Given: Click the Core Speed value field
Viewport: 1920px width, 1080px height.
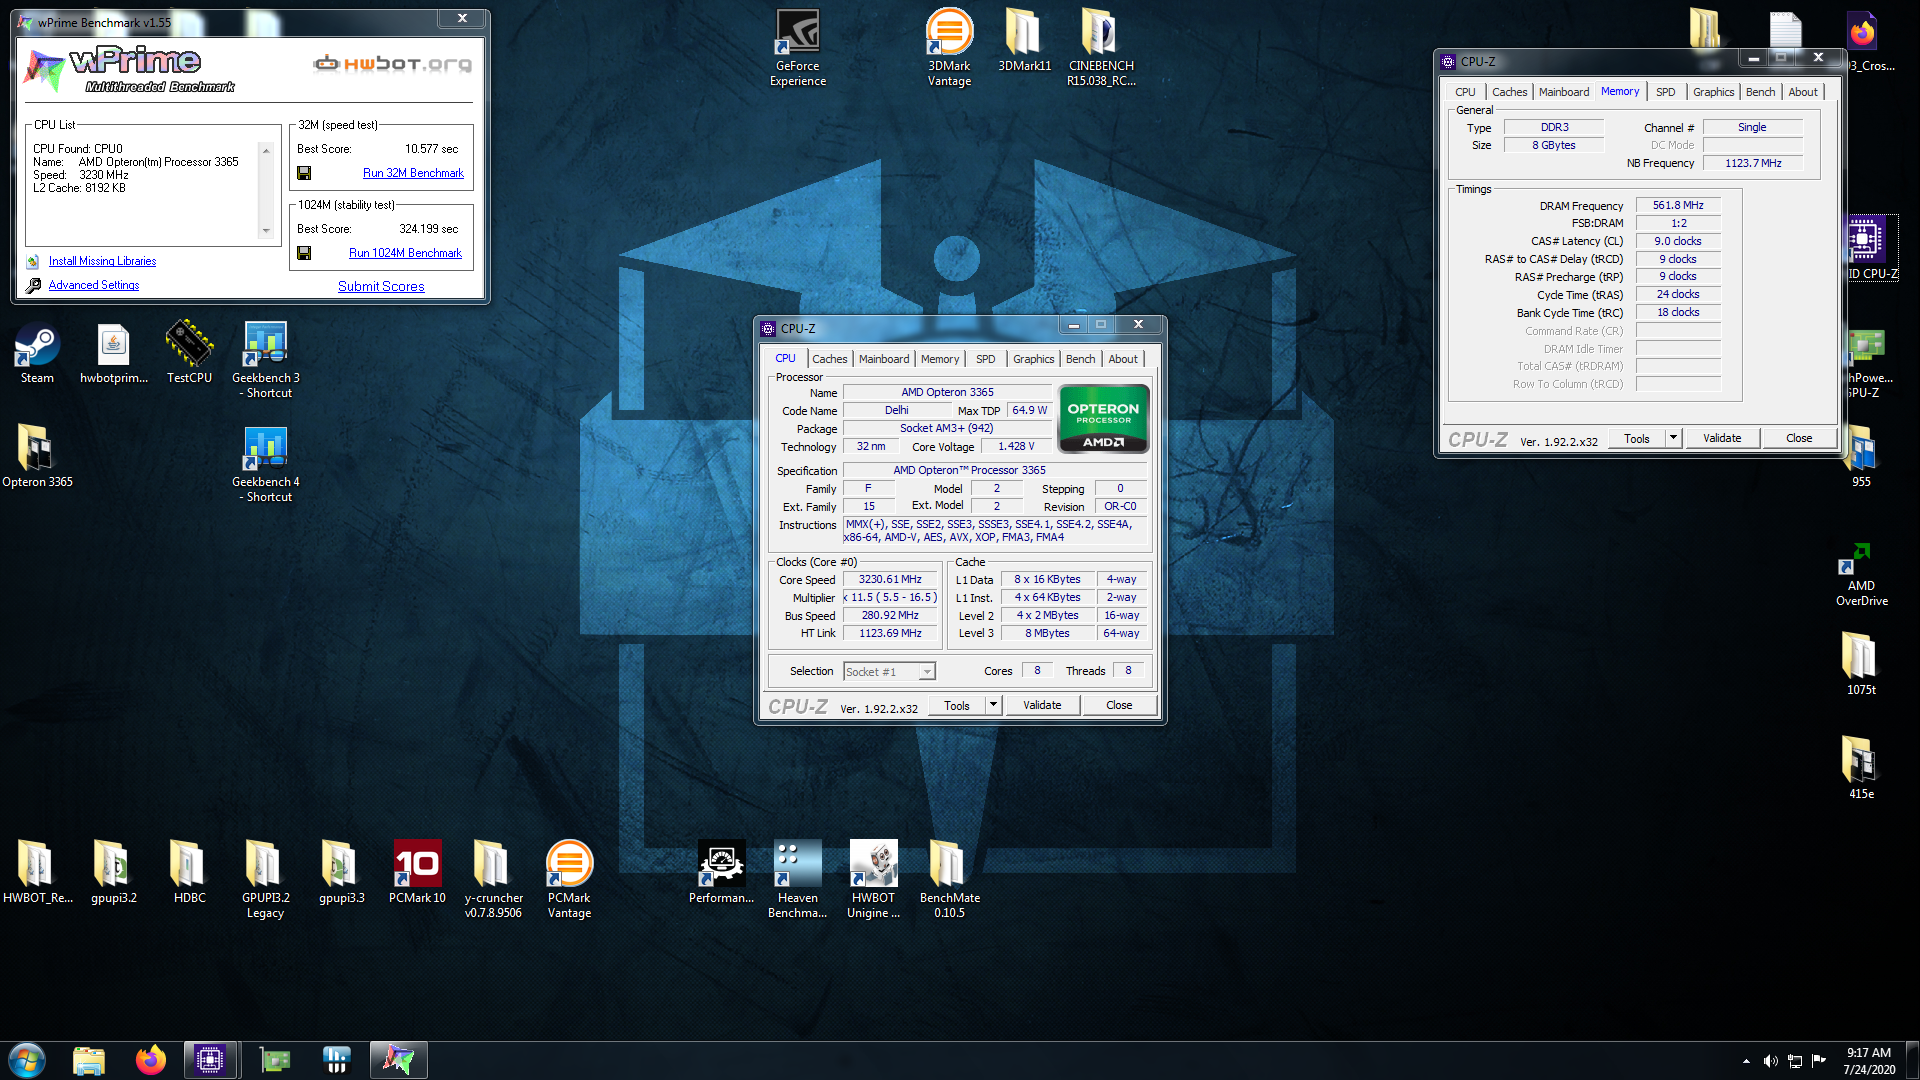Looking at the screenshot, I should (890, 580).
